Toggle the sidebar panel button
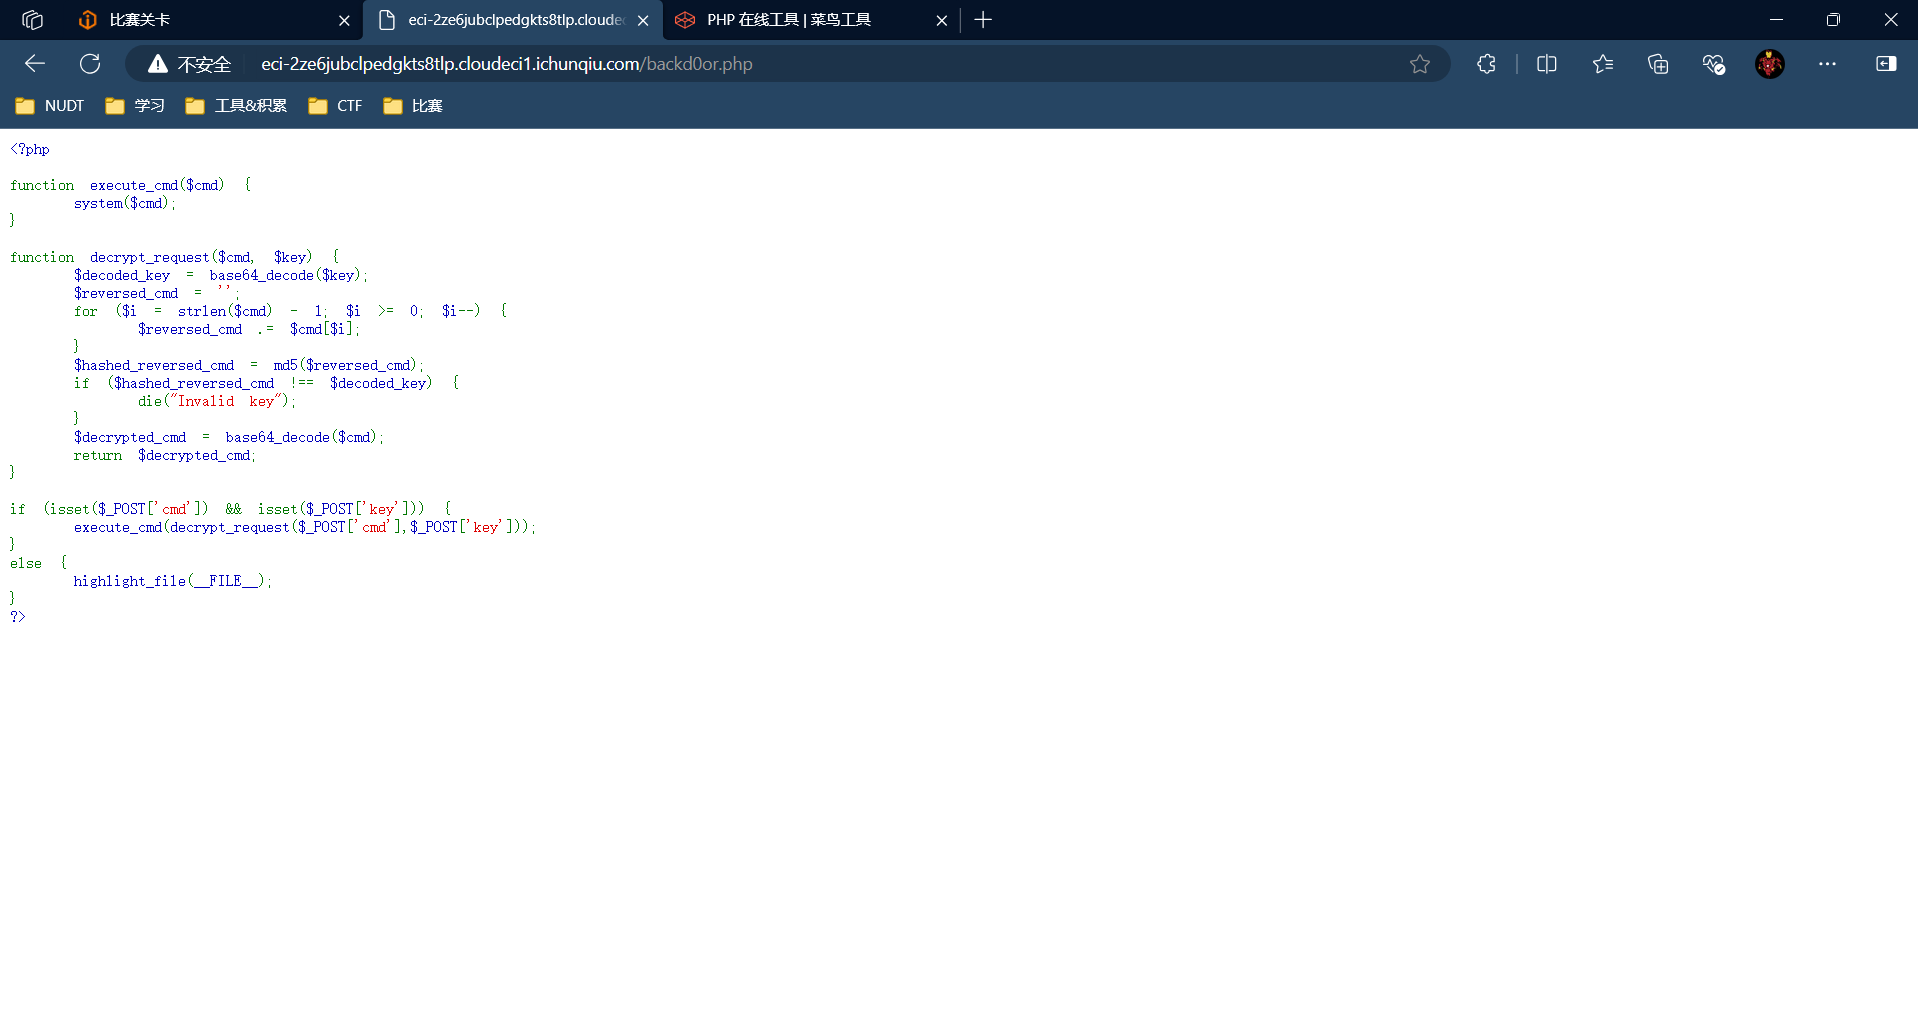Viewport: 1918px width, 1011px height. point(1885,64)
